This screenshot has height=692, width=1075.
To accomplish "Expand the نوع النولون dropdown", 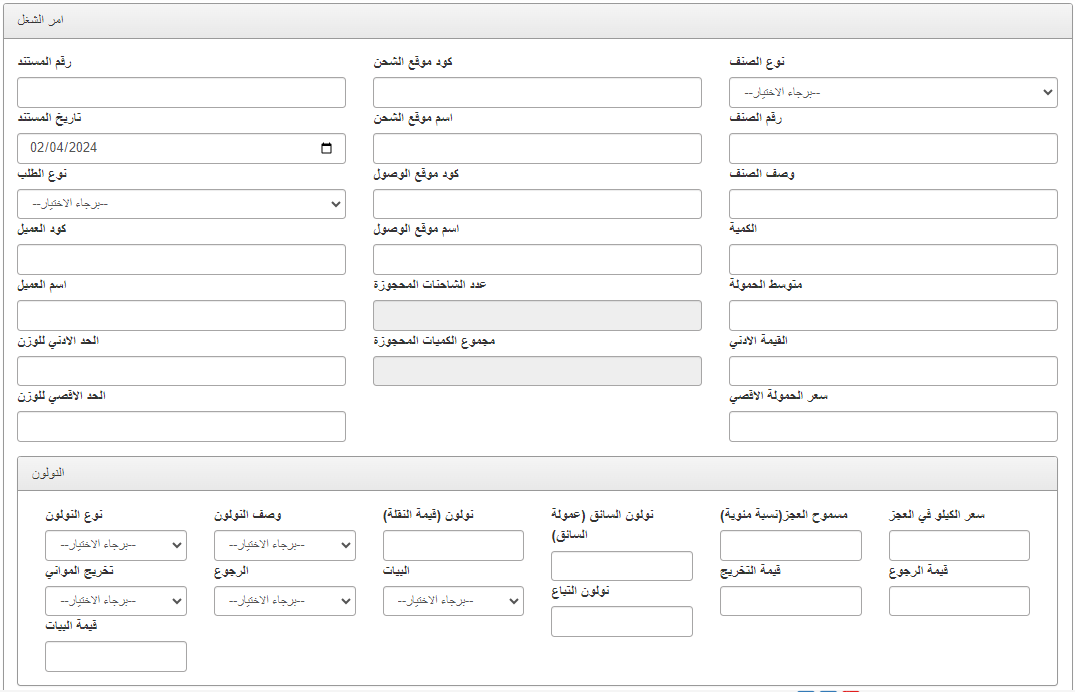I will [x=115, y=545].
